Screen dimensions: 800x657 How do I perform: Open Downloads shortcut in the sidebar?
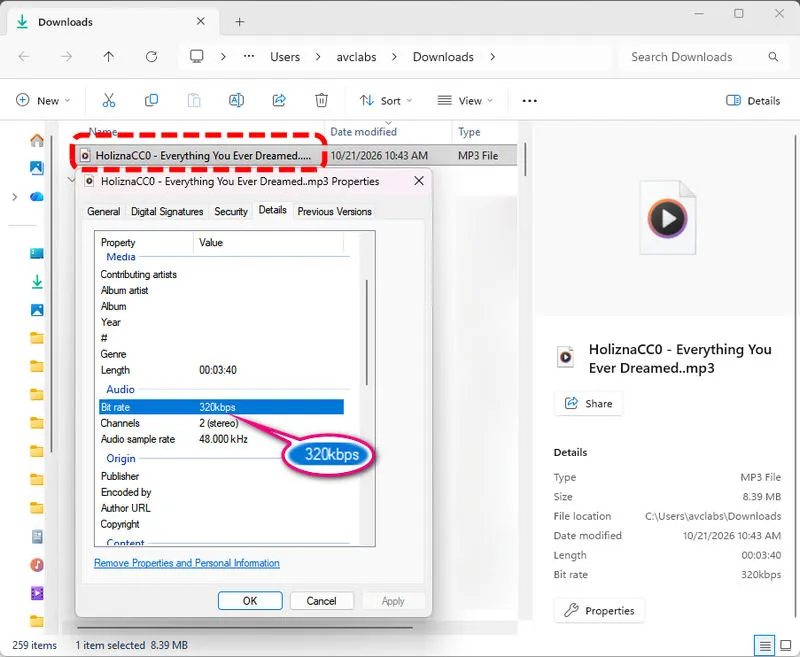point(37,282)
